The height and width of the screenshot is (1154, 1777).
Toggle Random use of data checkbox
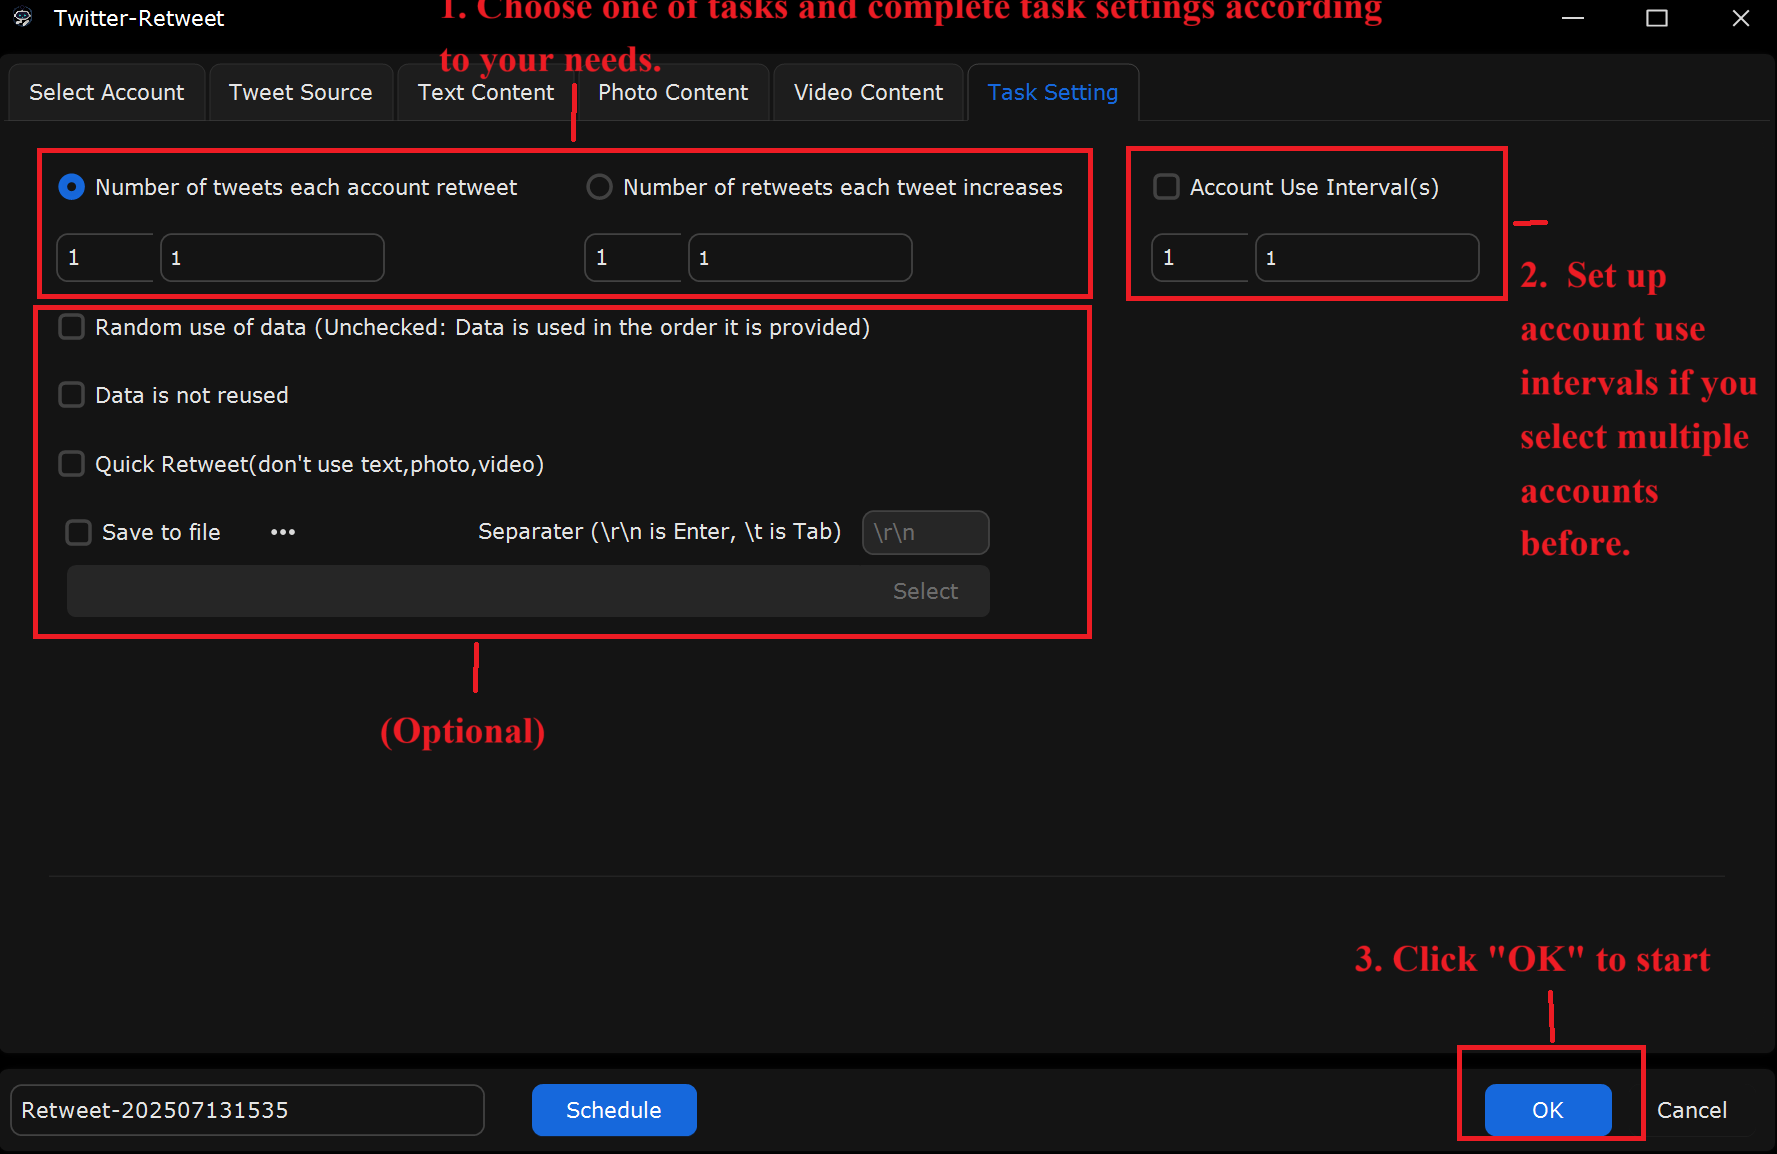pos(71,327)
